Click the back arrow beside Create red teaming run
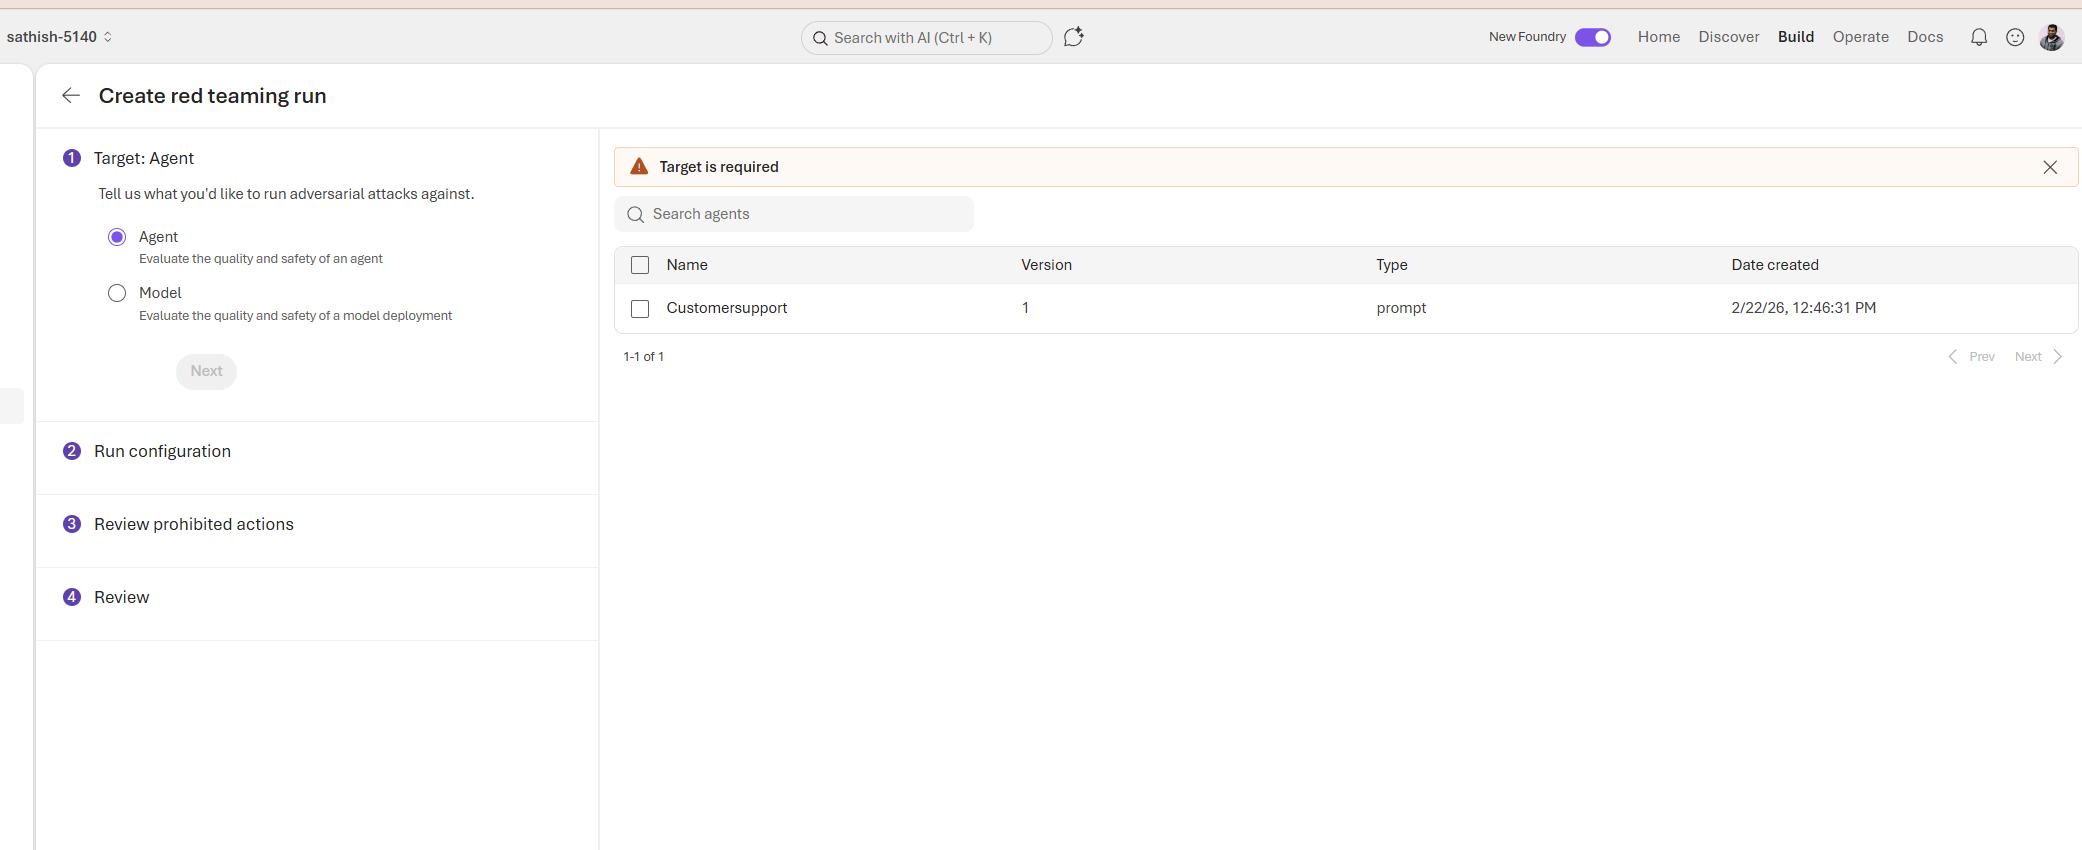Image resolution: width=2082 pixels, height=850 pixels. 71,95
